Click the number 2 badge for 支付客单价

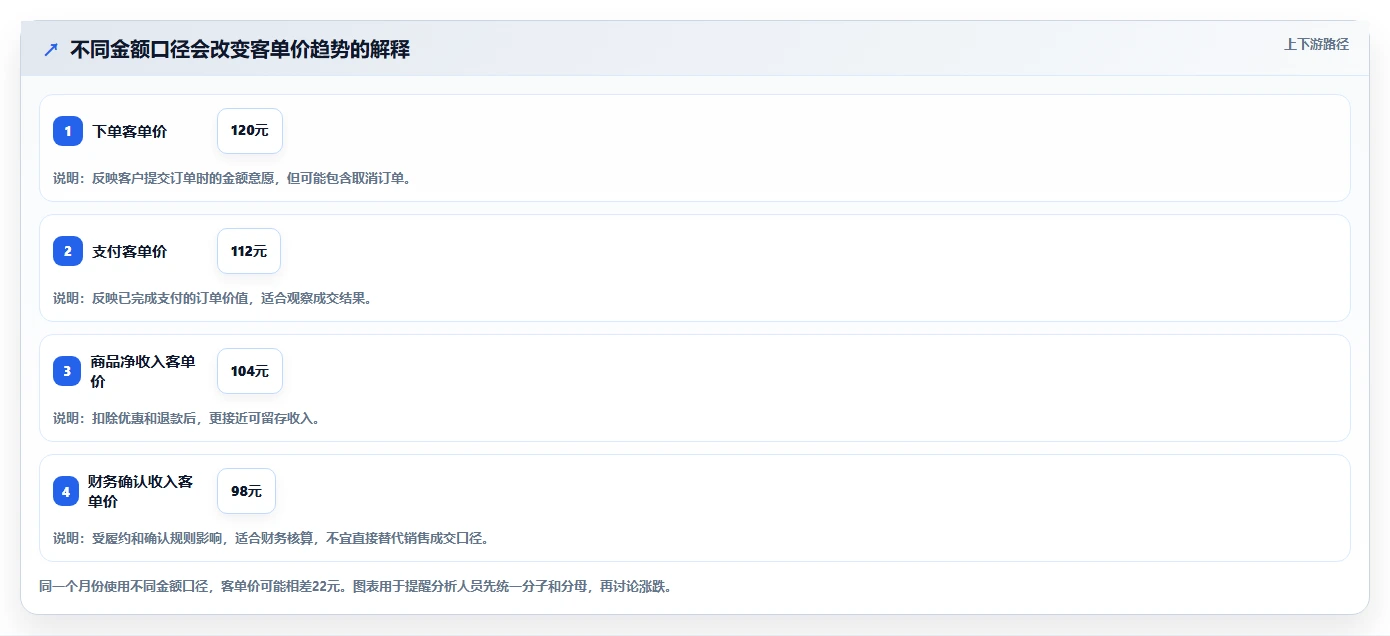pos(68,251)
